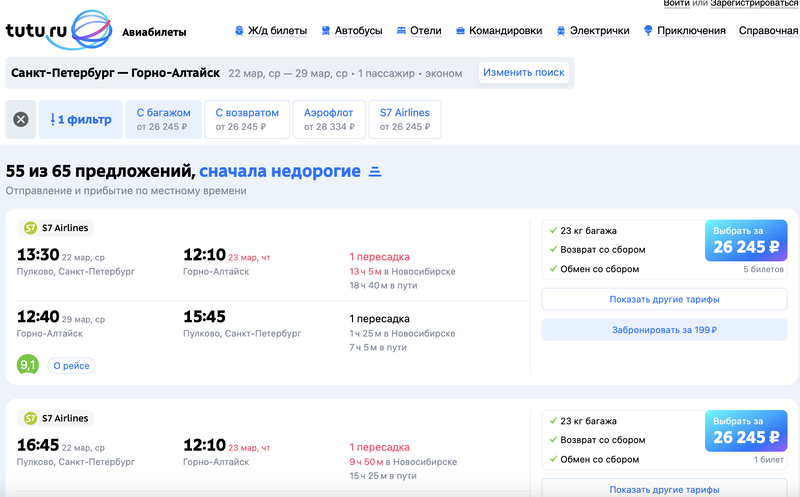The image size is (800, 497).
Task: Click the commuter train icon beside Электрички
Action: 561,31
